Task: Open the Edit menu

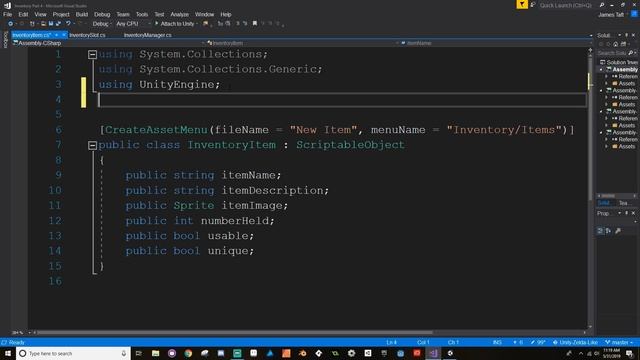Action: click(23, 14)
